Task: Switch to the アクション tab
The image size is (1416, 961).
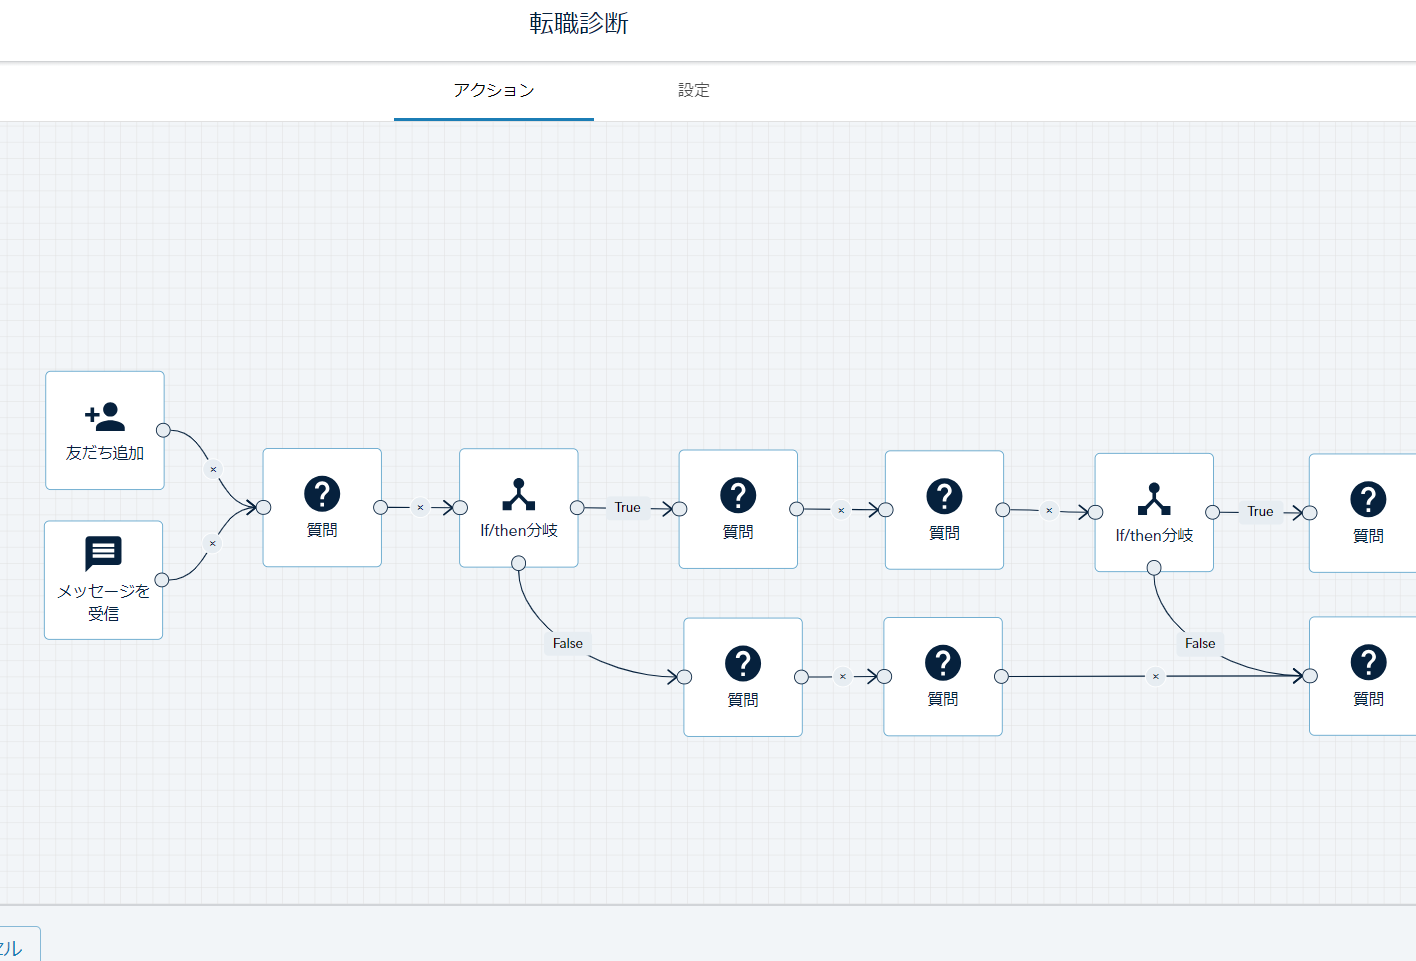Action: tap(494, 90)
